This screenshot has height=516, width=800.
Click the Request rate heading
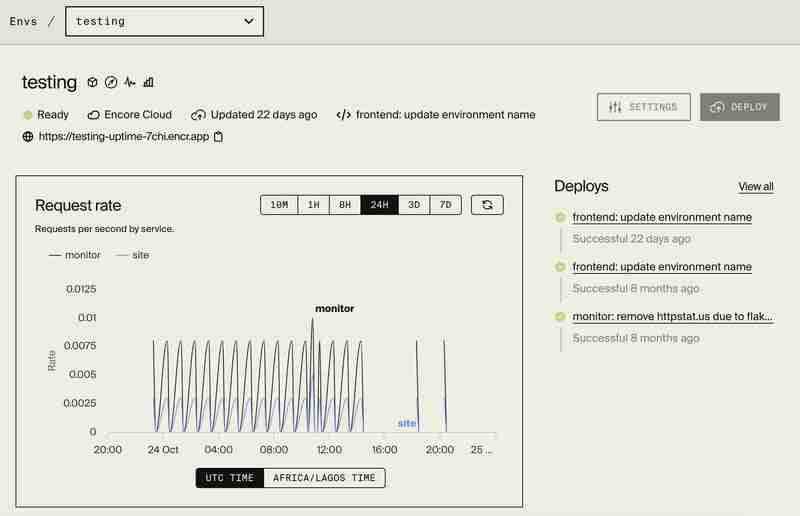tap(78, 205)
